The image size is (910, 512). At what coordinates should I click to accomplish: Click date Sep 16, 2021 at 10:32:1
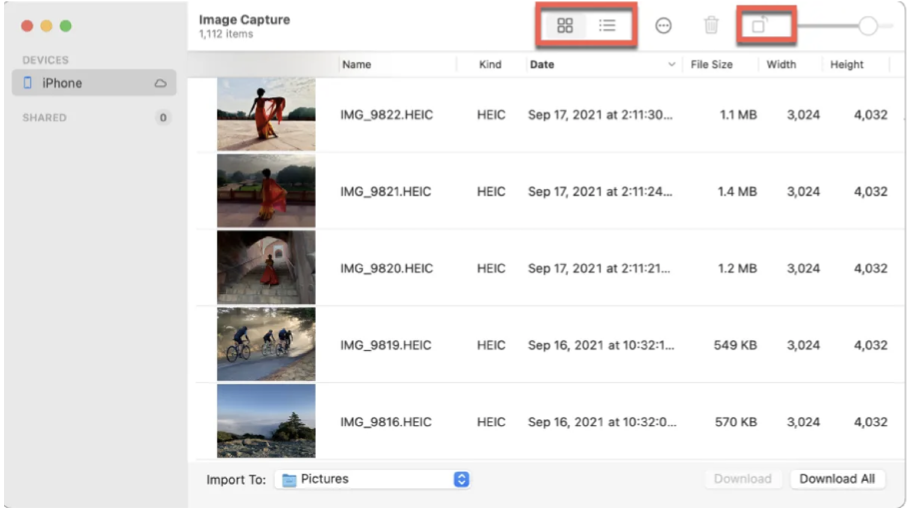click(601, 345)
